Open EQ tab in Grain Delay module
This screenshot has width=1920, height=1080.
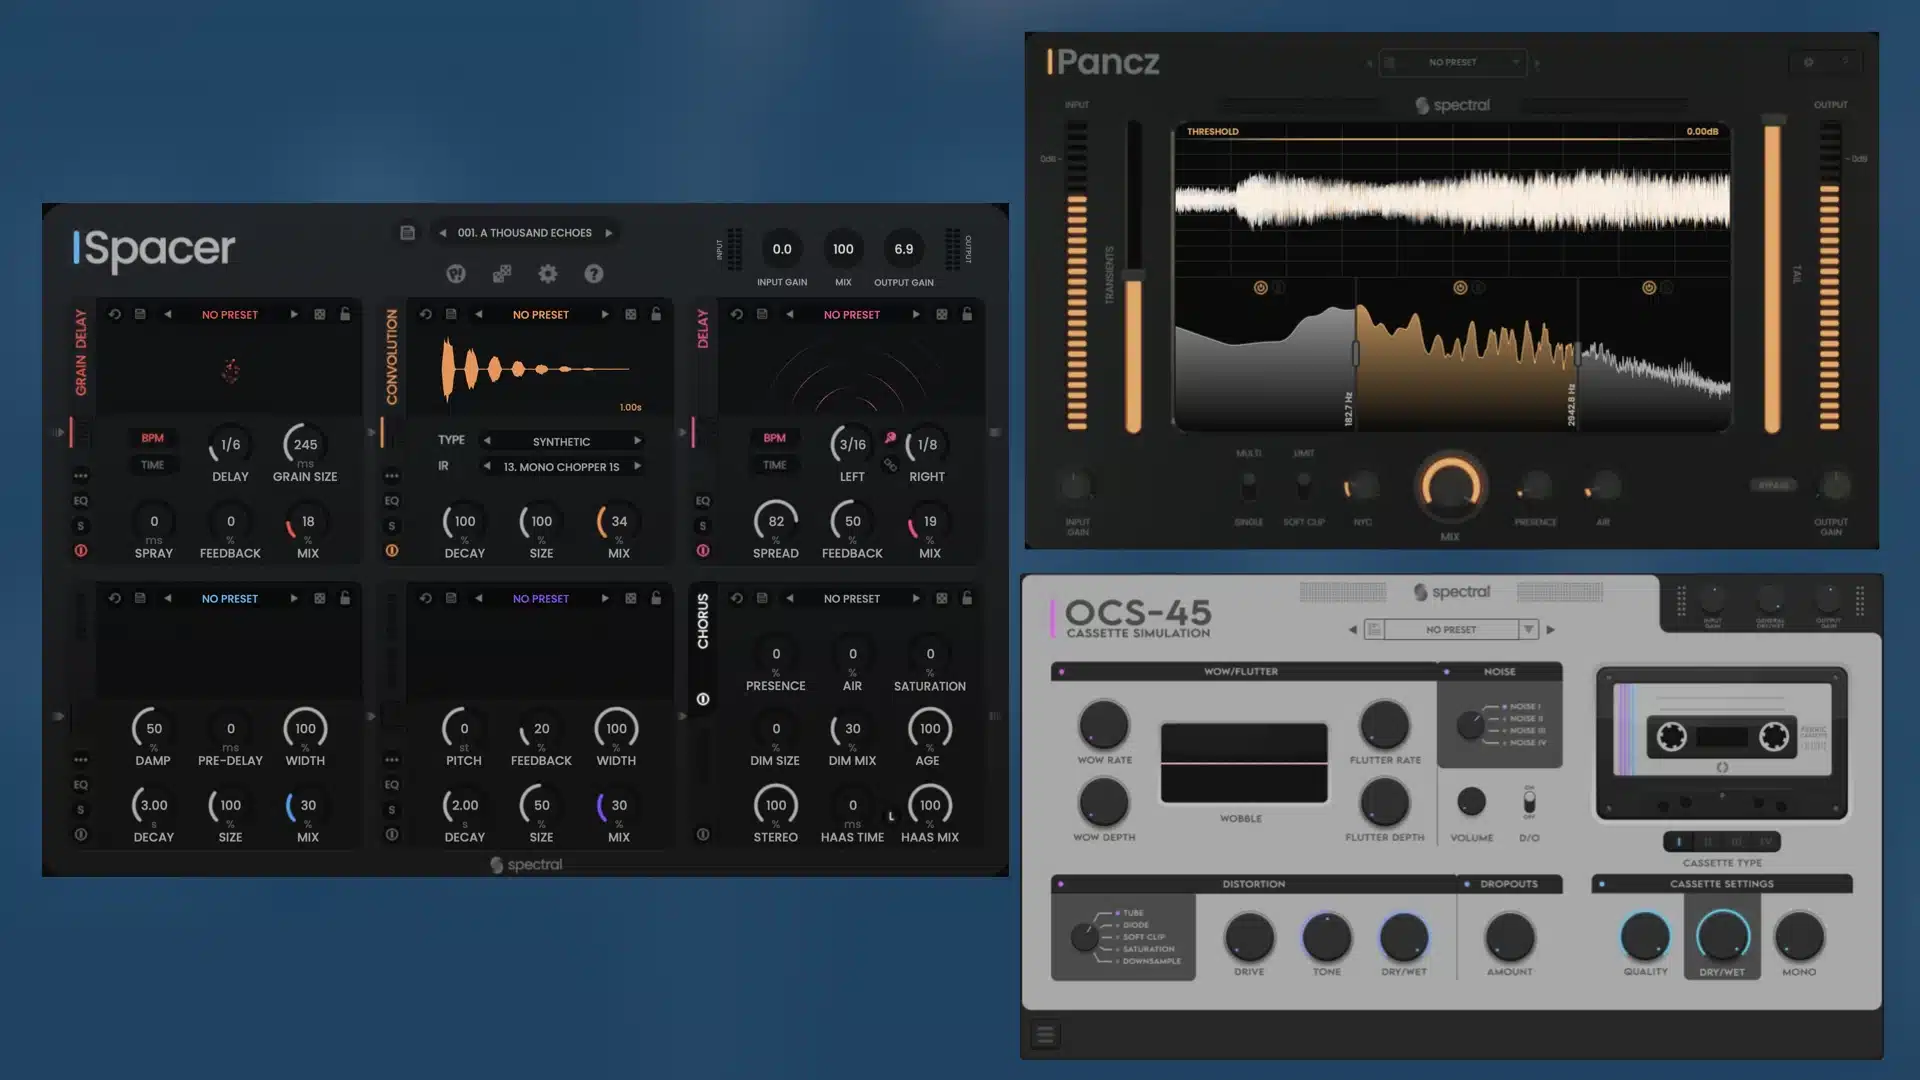click(81, 501)
